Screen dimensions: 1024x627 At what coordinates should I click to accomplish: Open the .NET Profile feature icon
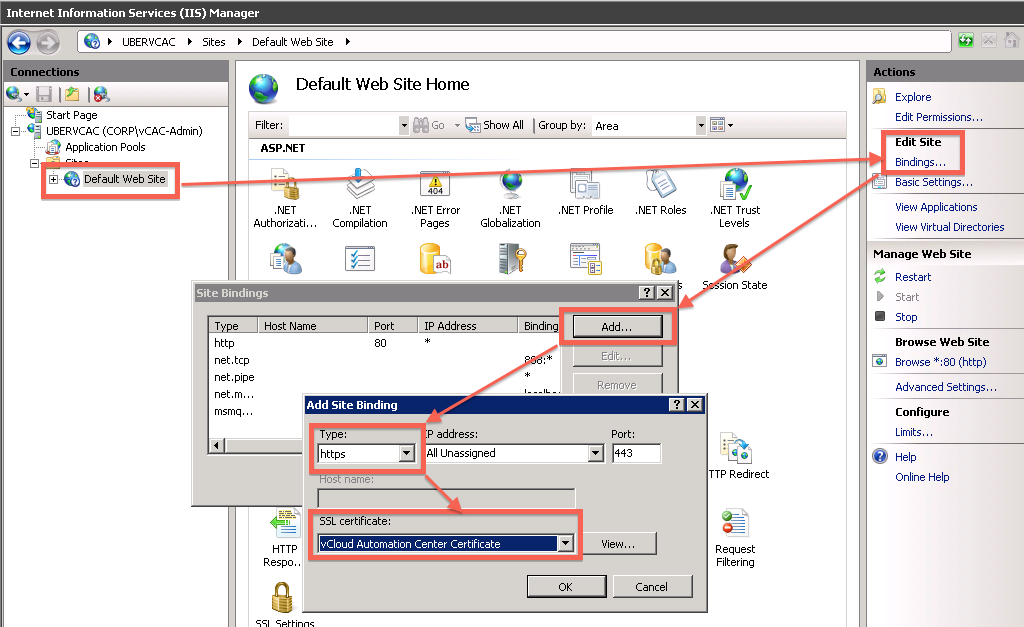click(585, 185)
